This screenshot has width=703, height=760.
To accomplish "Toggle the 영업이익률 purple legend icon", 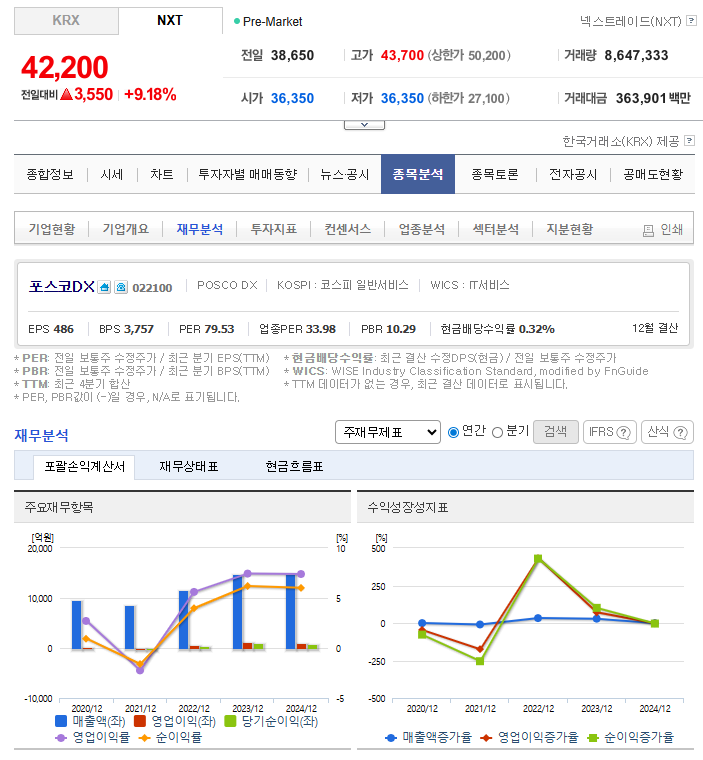I will [61, 738].
